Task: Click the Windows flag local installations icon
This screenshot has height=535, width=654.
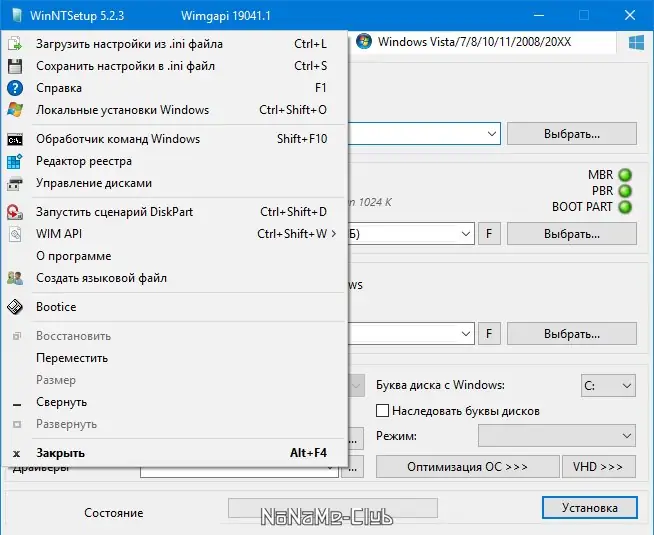Action: coord(15,110)
